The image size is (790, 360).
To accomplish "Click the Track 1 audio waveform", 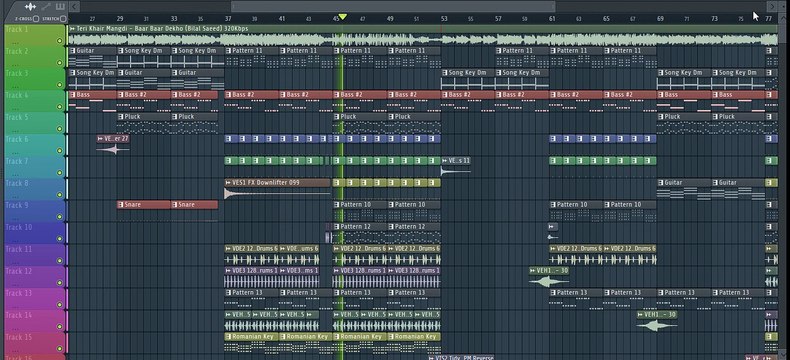I will tap(423, 39).
